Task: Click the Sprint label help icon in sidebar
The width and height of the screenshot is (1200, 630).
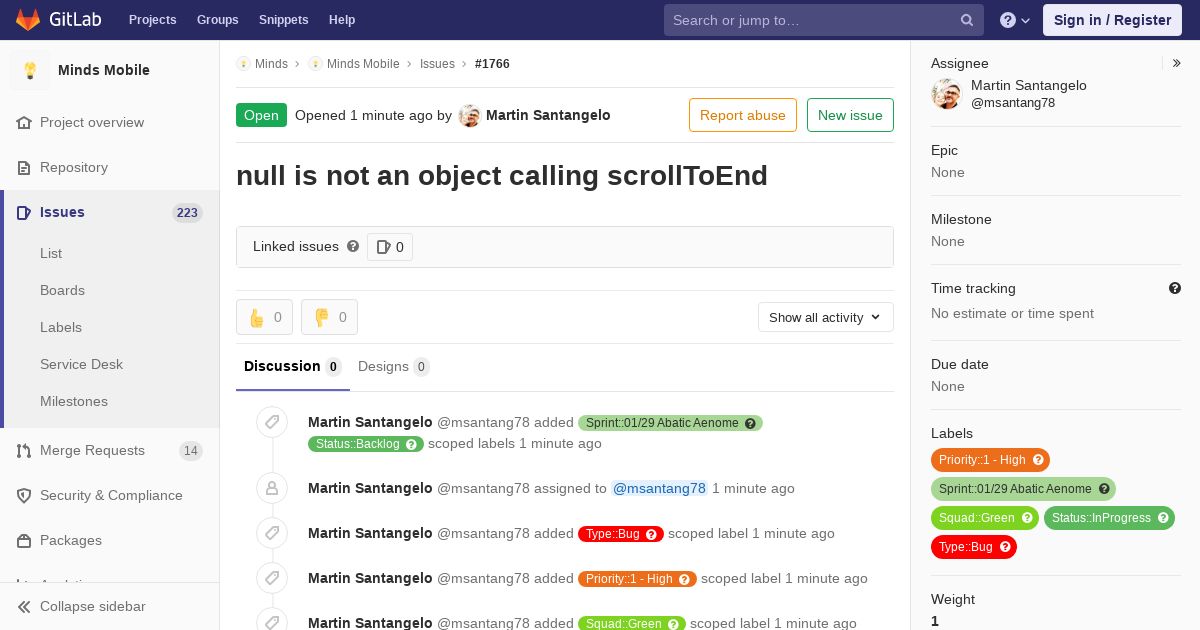Action: click(1104, 489)
